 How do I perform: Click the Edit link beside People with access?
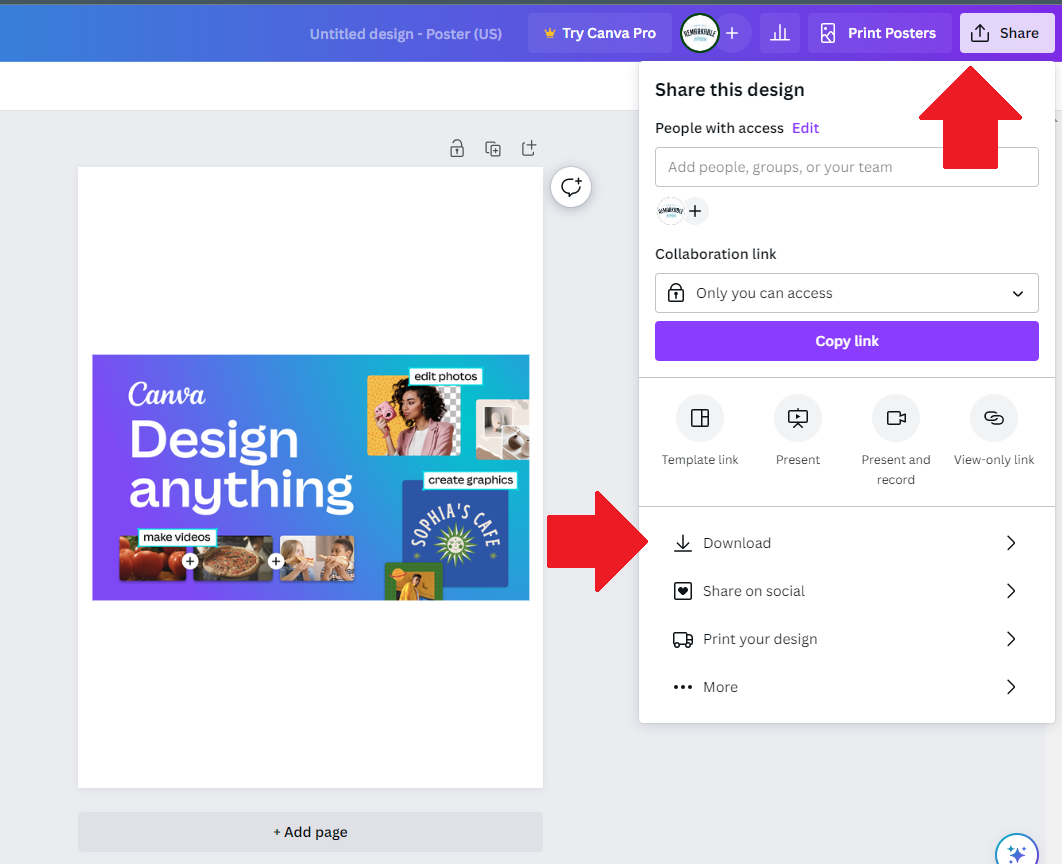(x=805, y=128)
